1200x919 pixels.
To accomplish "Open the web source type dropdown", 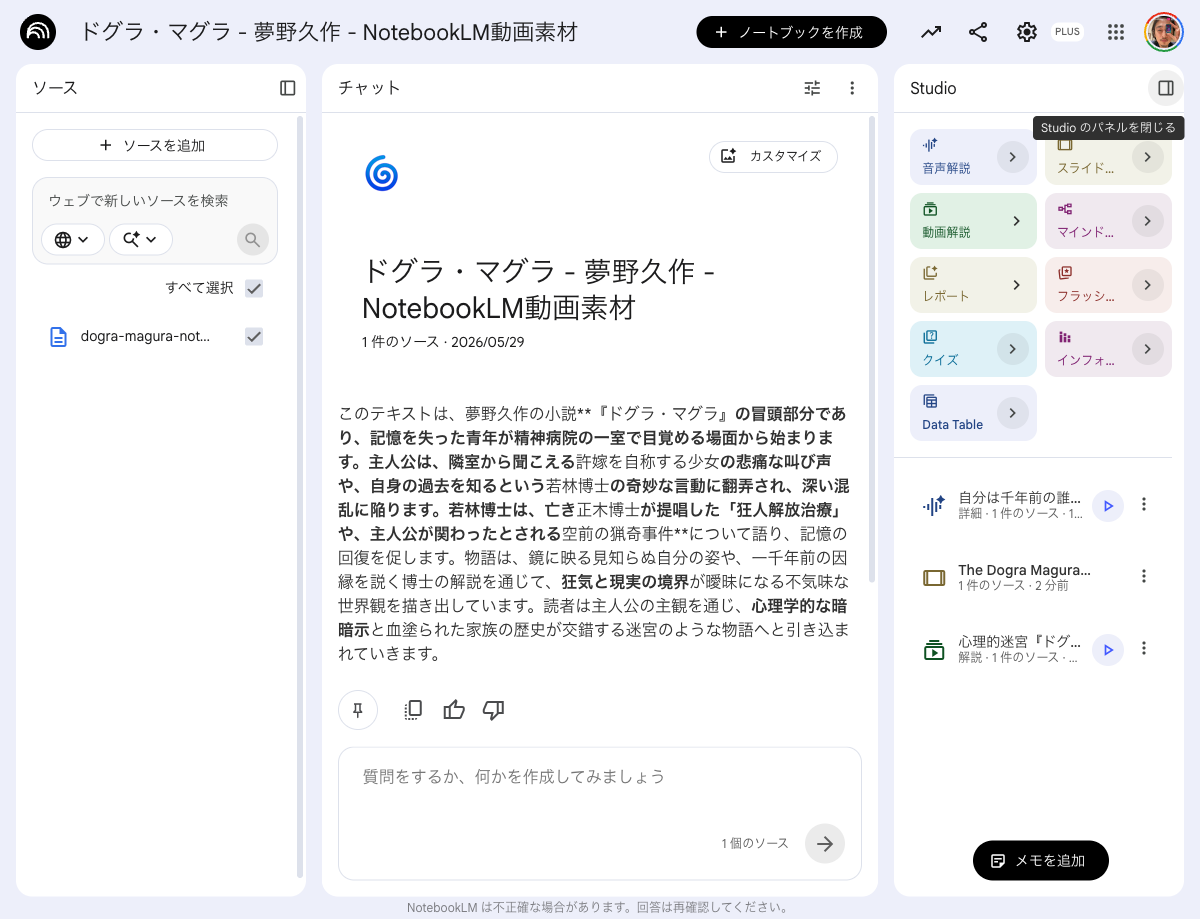I will point(73,240).
